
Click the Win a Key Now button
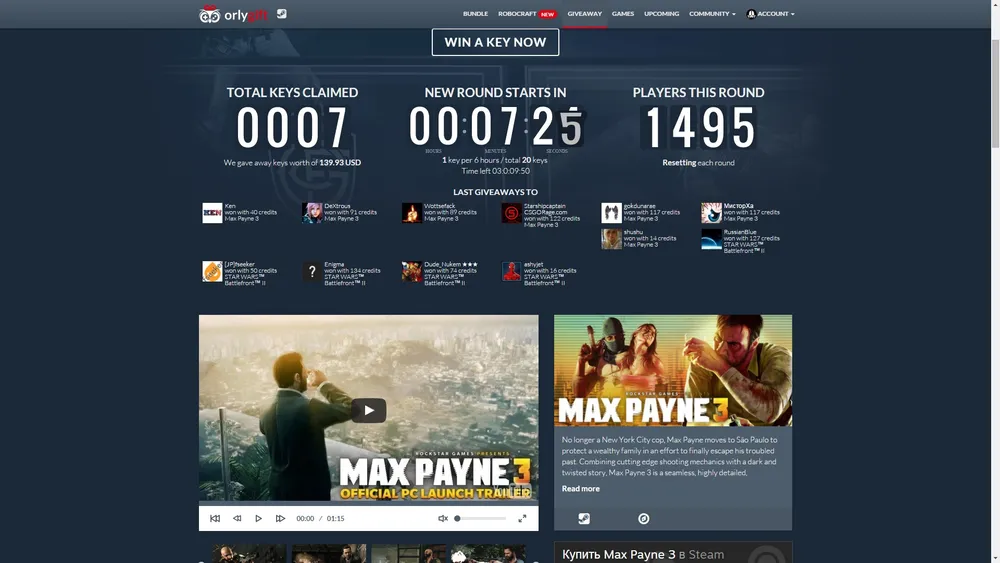[x=495, y=42]
